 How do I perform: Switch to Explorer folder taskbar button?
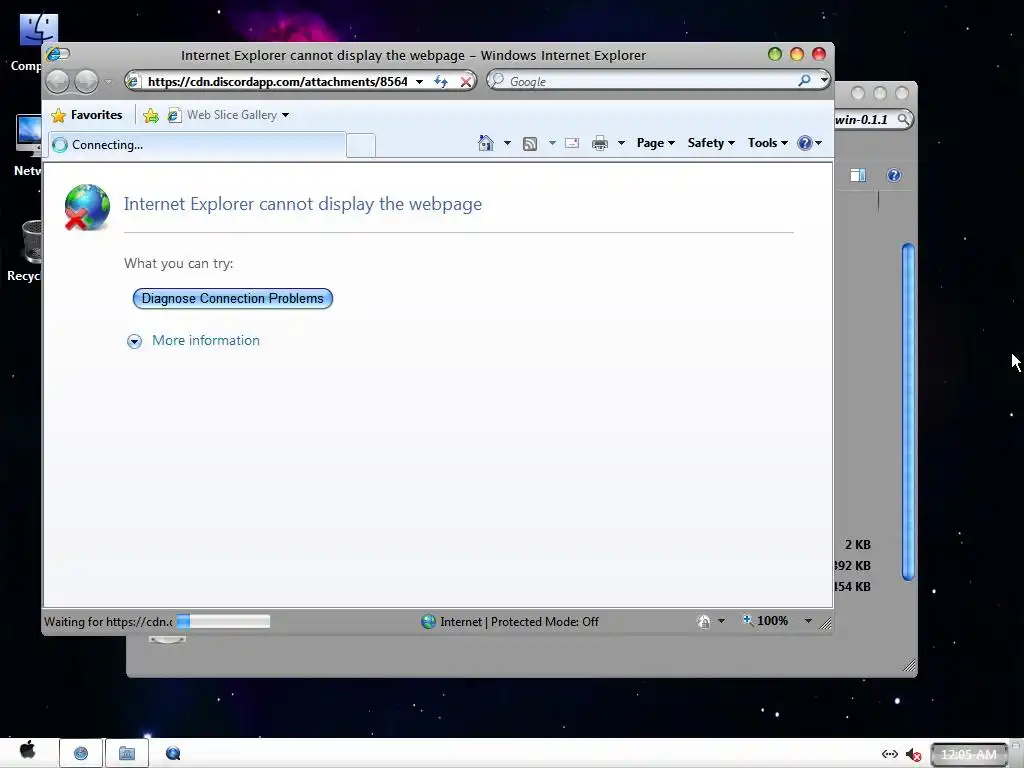(x=127, y=754)
